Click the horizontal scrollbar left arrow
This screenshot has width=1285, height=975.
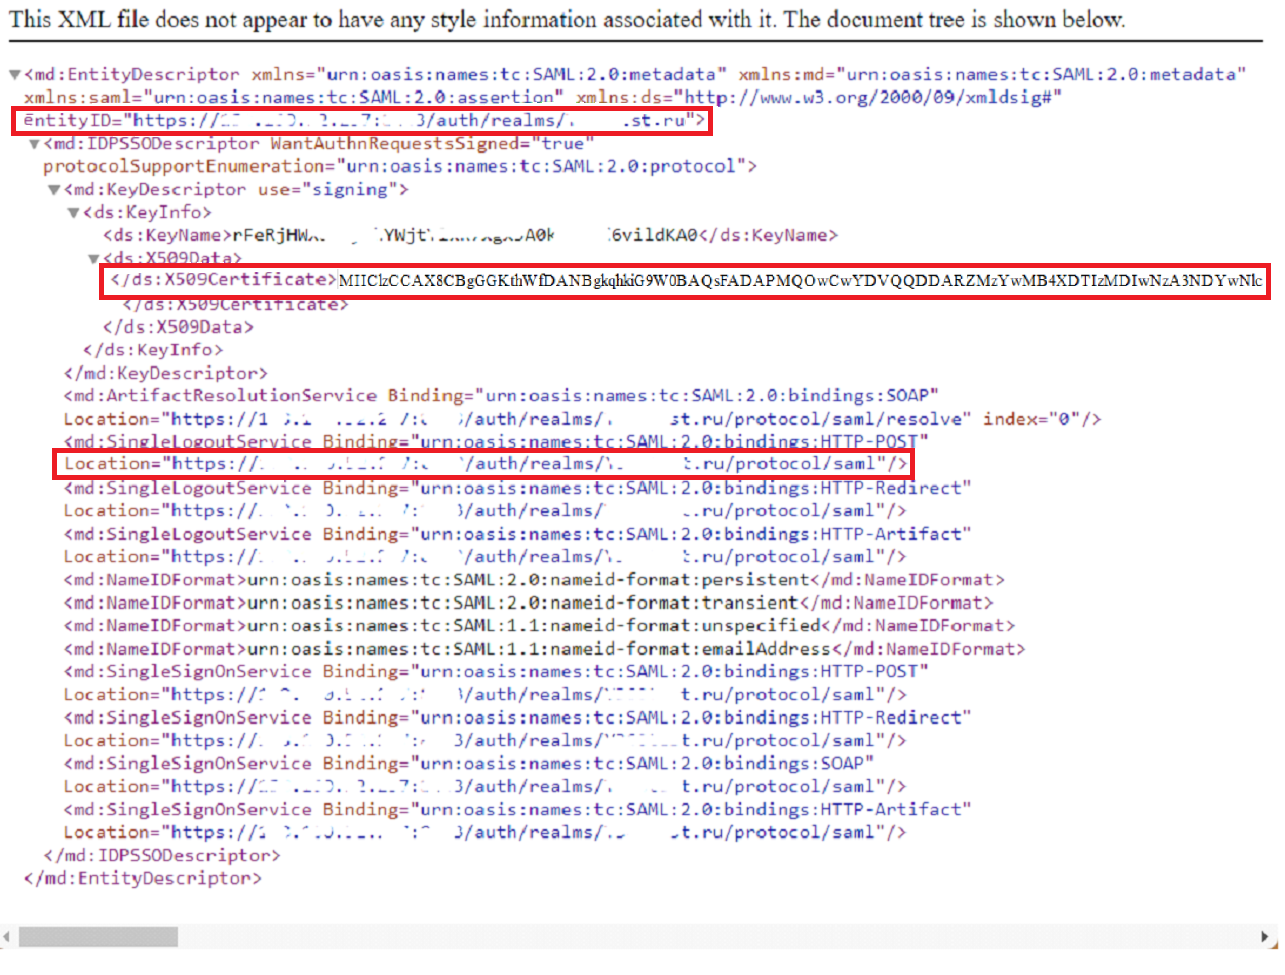pos(7,937)
